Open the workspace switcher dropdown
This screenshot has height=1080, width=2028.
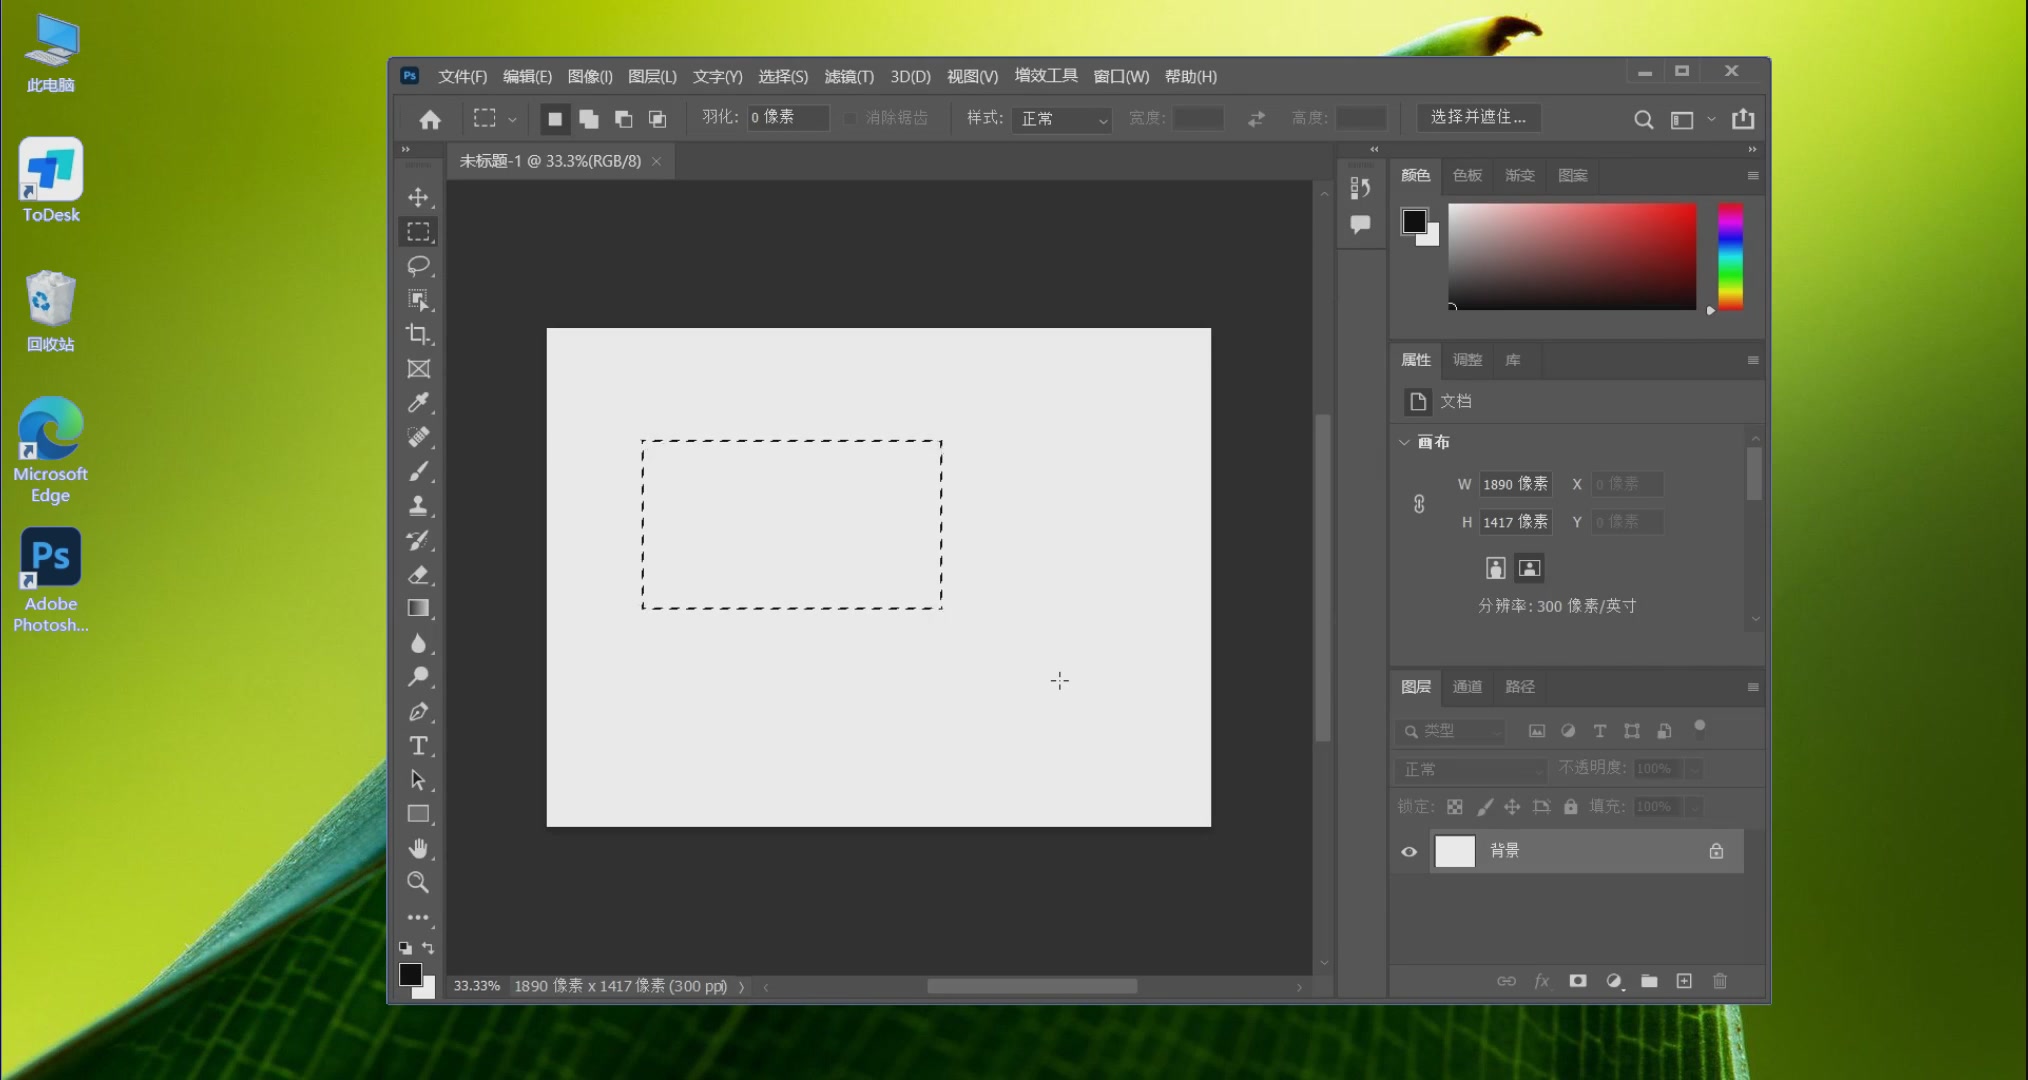pyautogui.click(x=1711, y=119)
